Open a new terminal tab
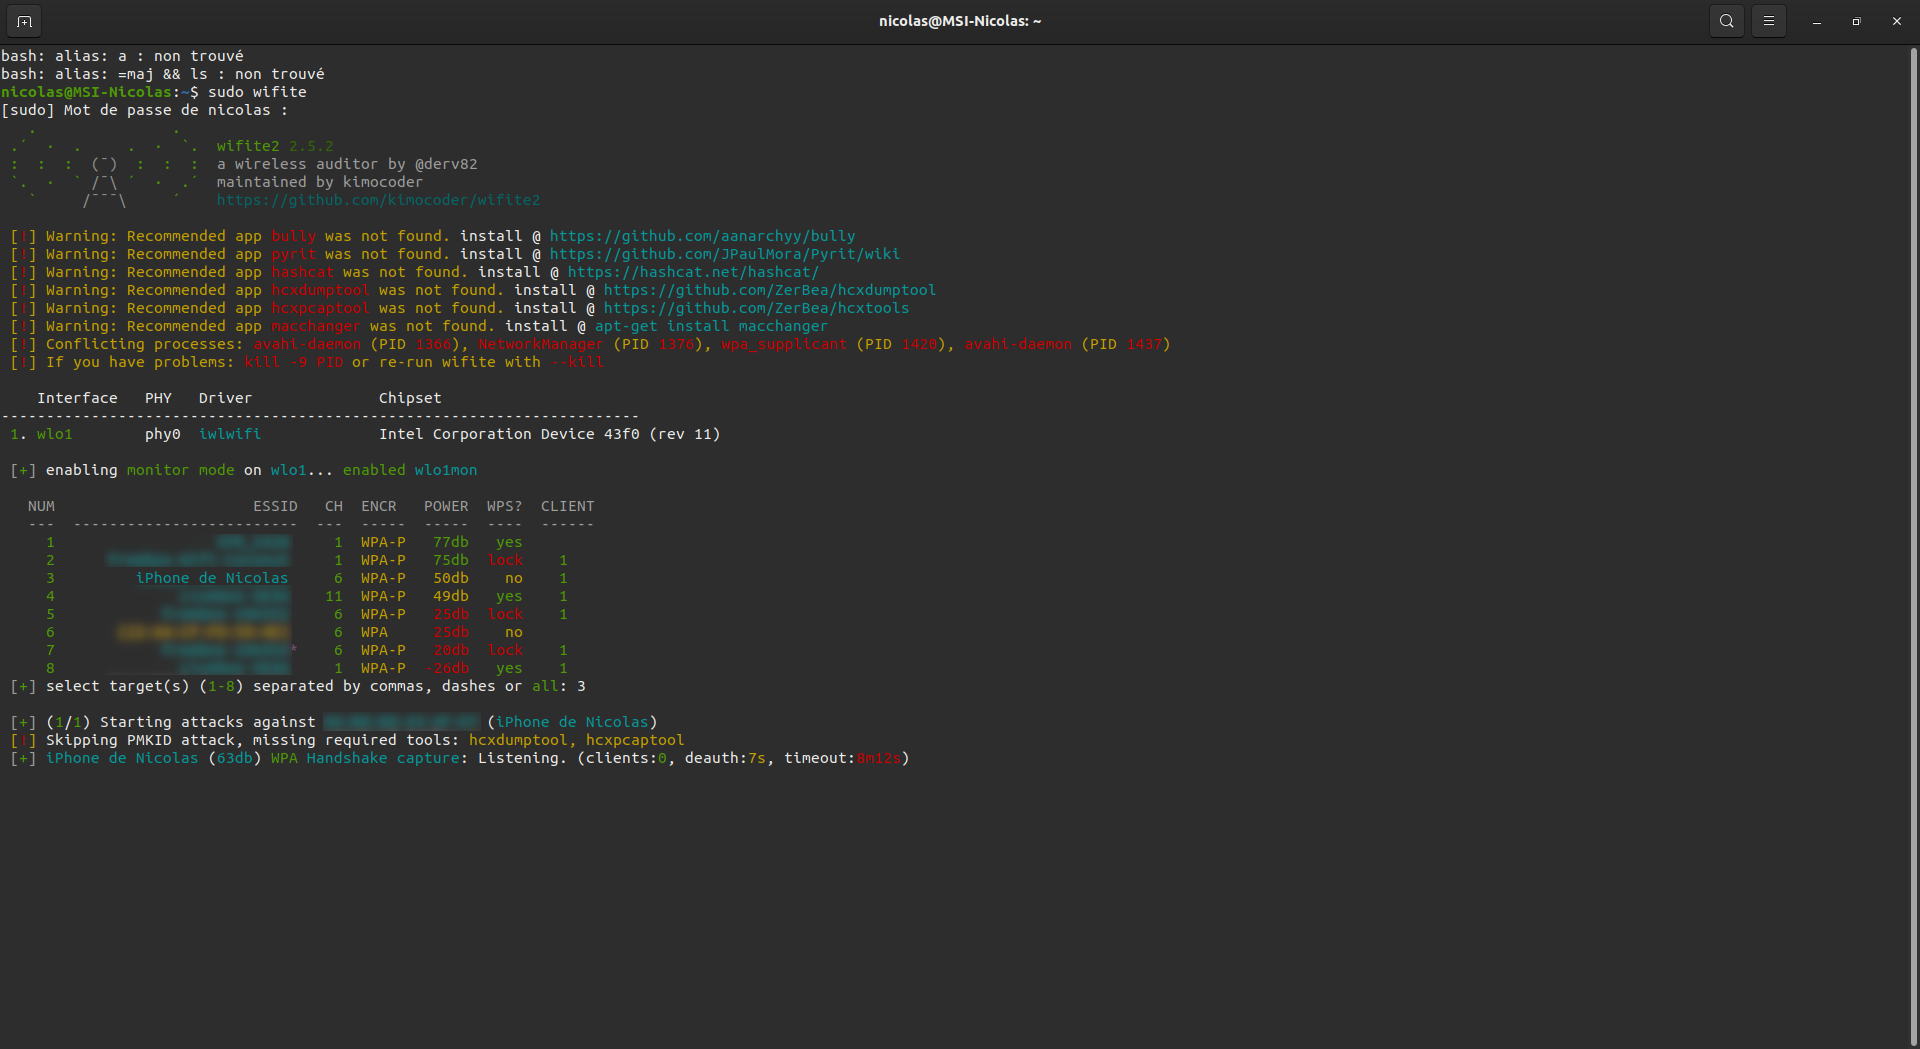Screen dimensions: 1920x1049 pyautogui.click(x=24, y=21)
